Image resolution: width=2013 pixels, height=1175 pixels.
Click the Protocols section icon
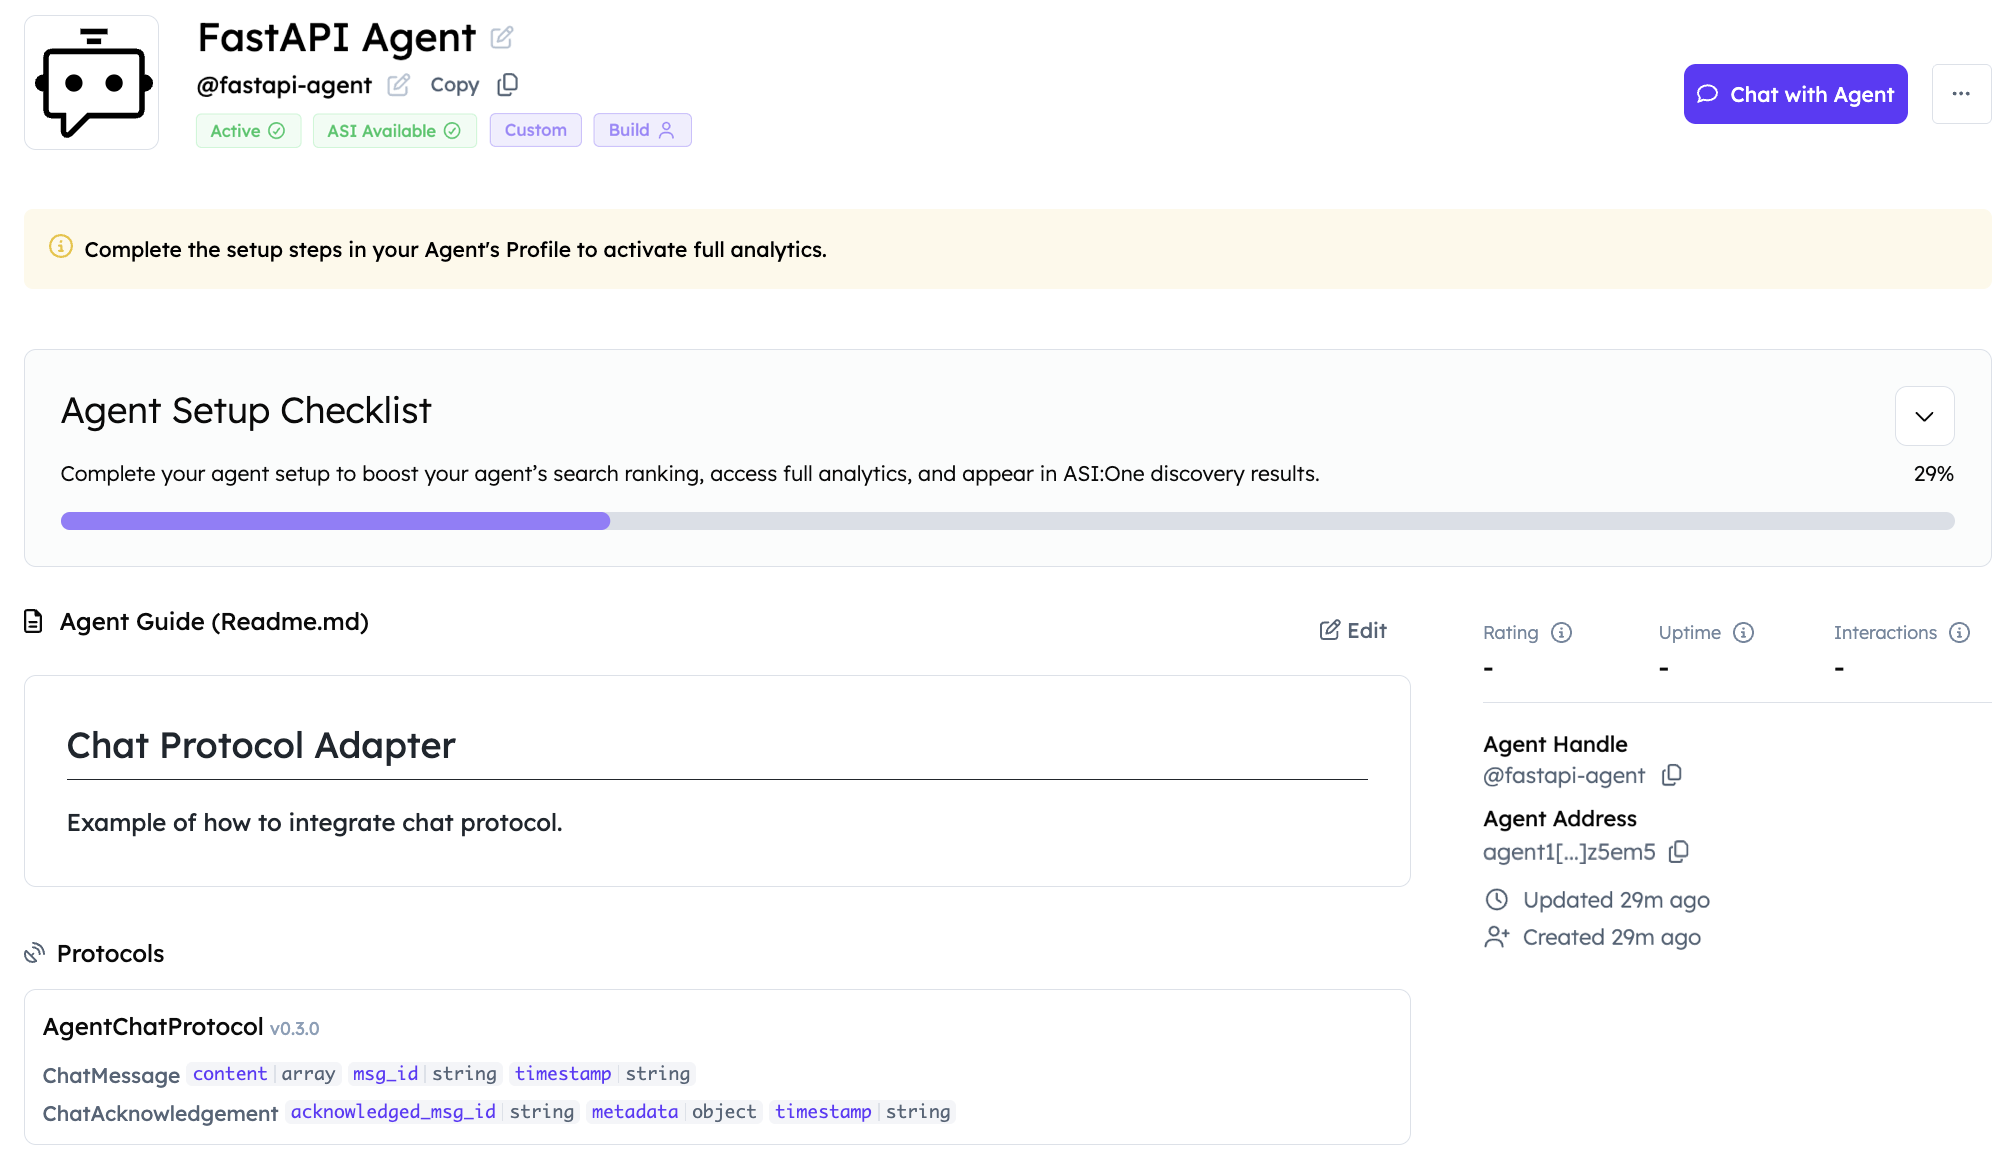[x=35, y=953]
